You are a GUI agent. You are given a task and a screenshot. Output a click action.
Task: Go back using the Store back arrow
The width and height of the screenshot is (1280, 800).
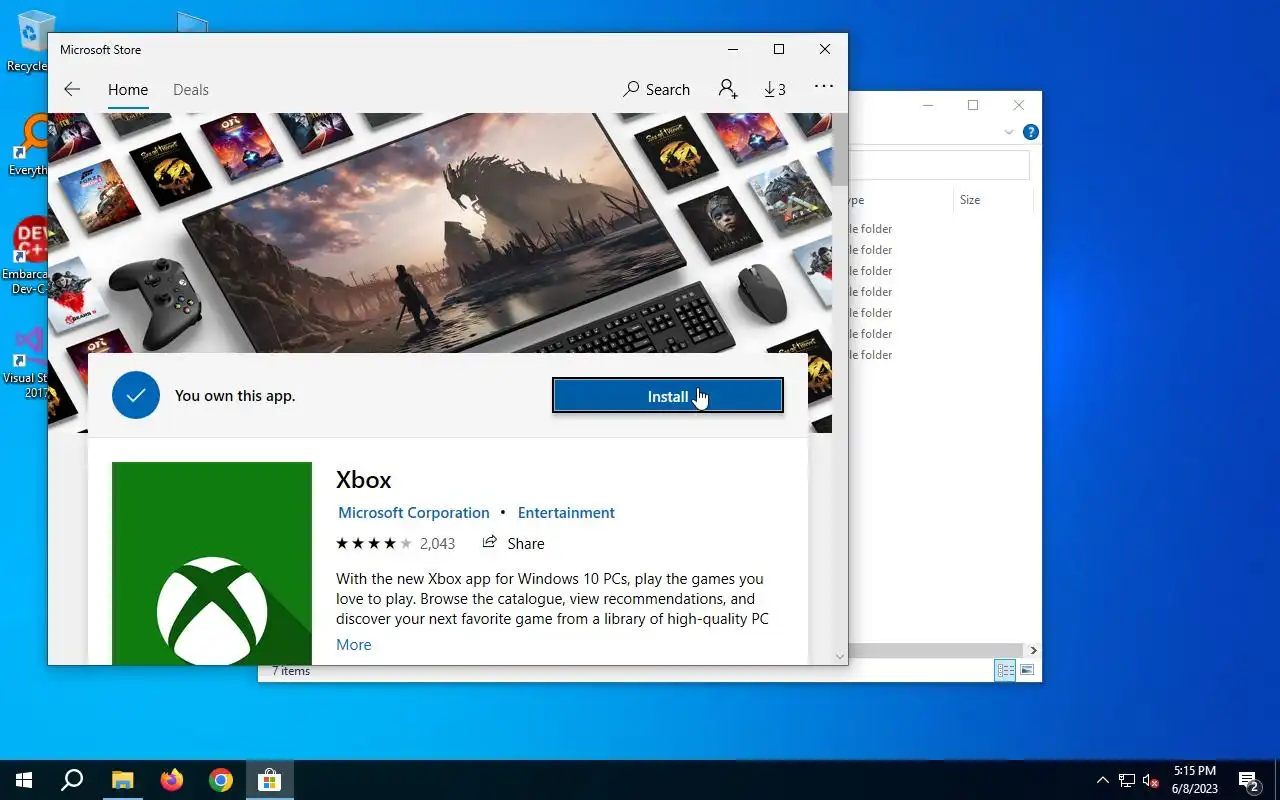point(72,89)
